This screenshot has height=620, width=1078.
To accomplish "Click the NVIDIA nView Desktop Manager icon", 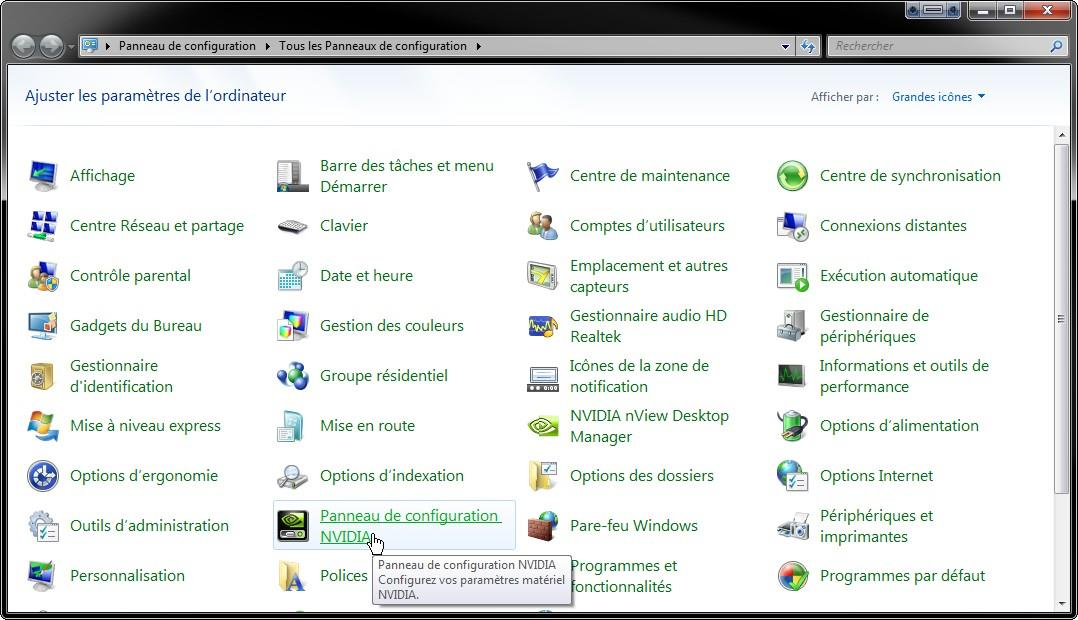I will [543, 426].
